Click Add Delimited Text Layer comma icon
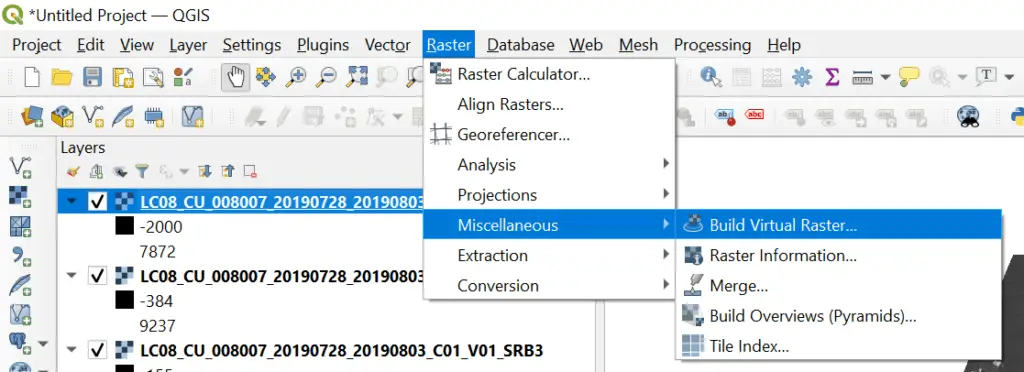 [20, 255]
